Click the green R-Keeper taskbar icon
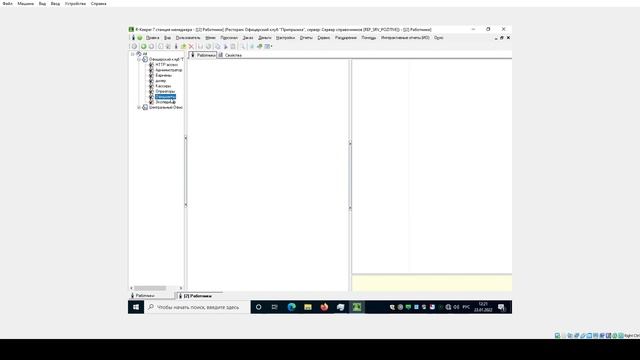The image size is (640, 360). [357, 307]
